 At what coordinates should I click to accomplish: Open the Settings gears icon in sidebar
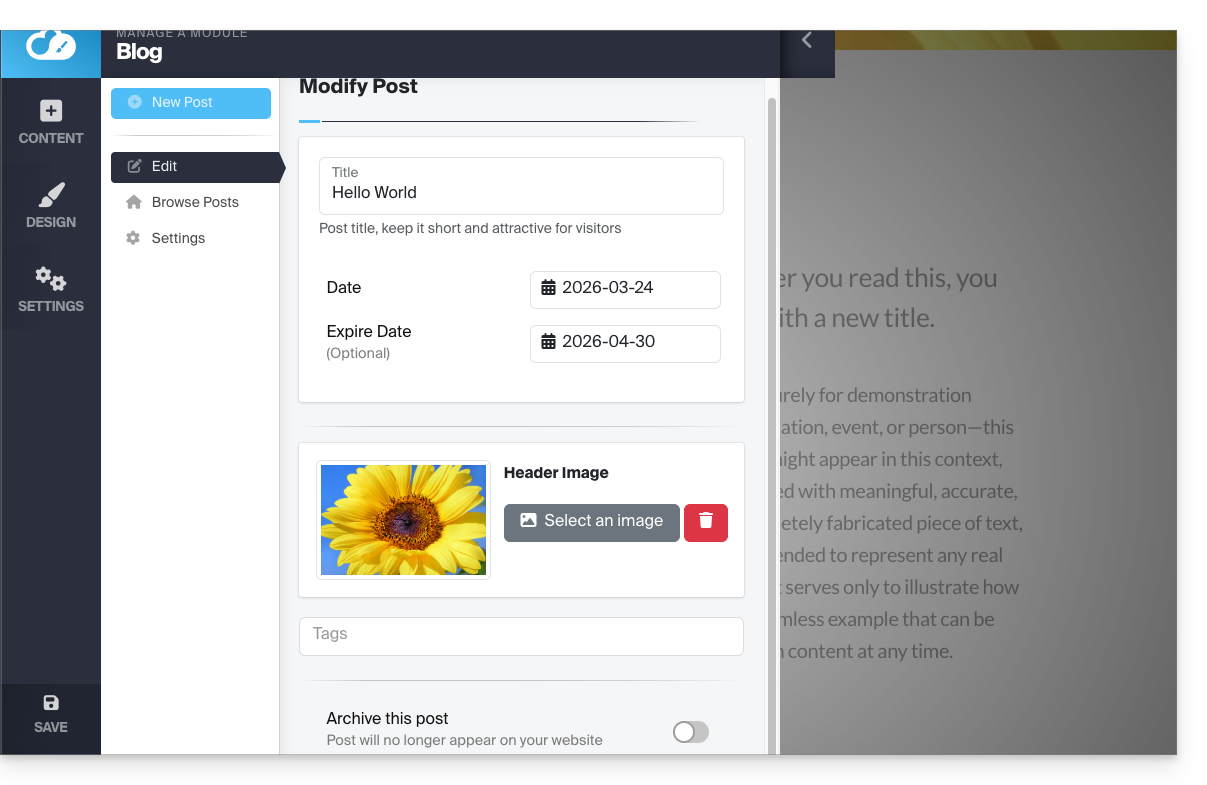coord(51,279)
